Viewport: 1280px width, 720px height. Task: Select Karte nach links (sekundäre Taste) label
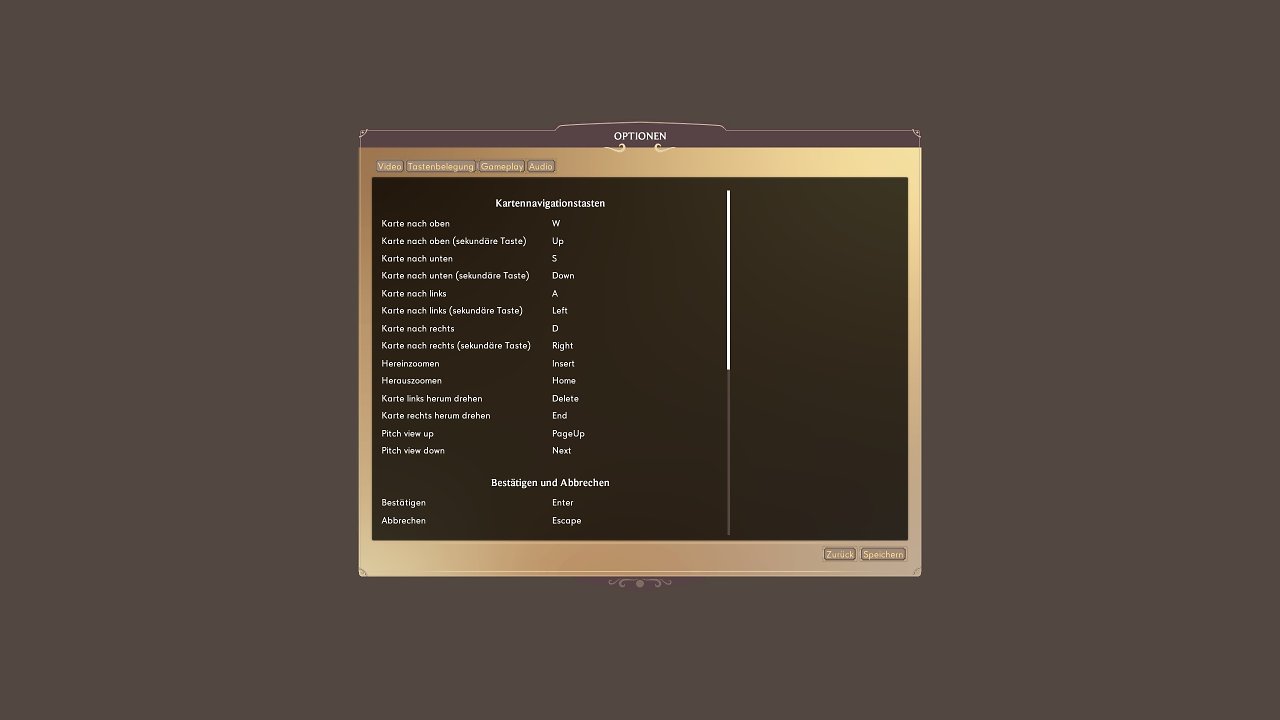(x=452, y=311)
